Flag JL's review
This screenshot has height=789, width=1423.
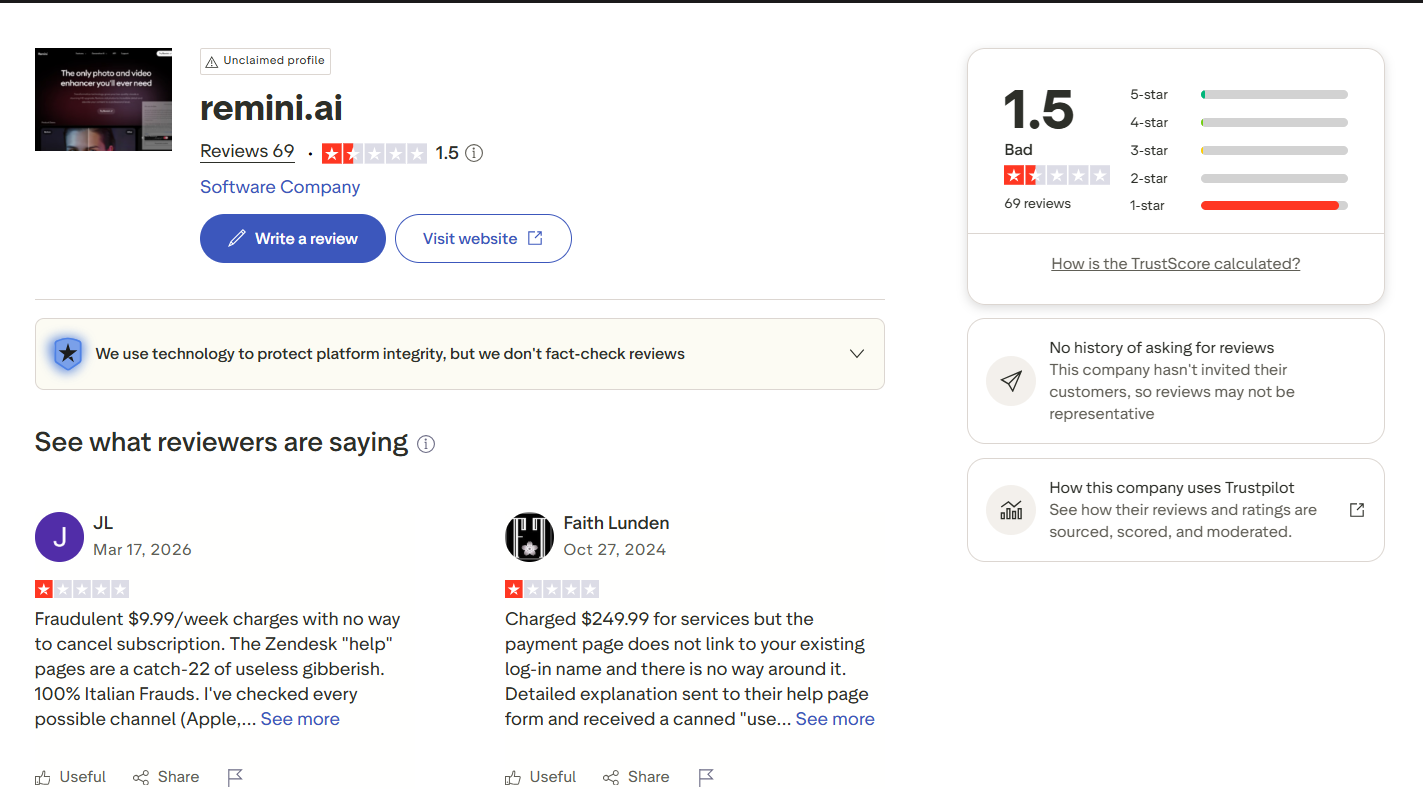pyautogui.click(x=235, y=777)
